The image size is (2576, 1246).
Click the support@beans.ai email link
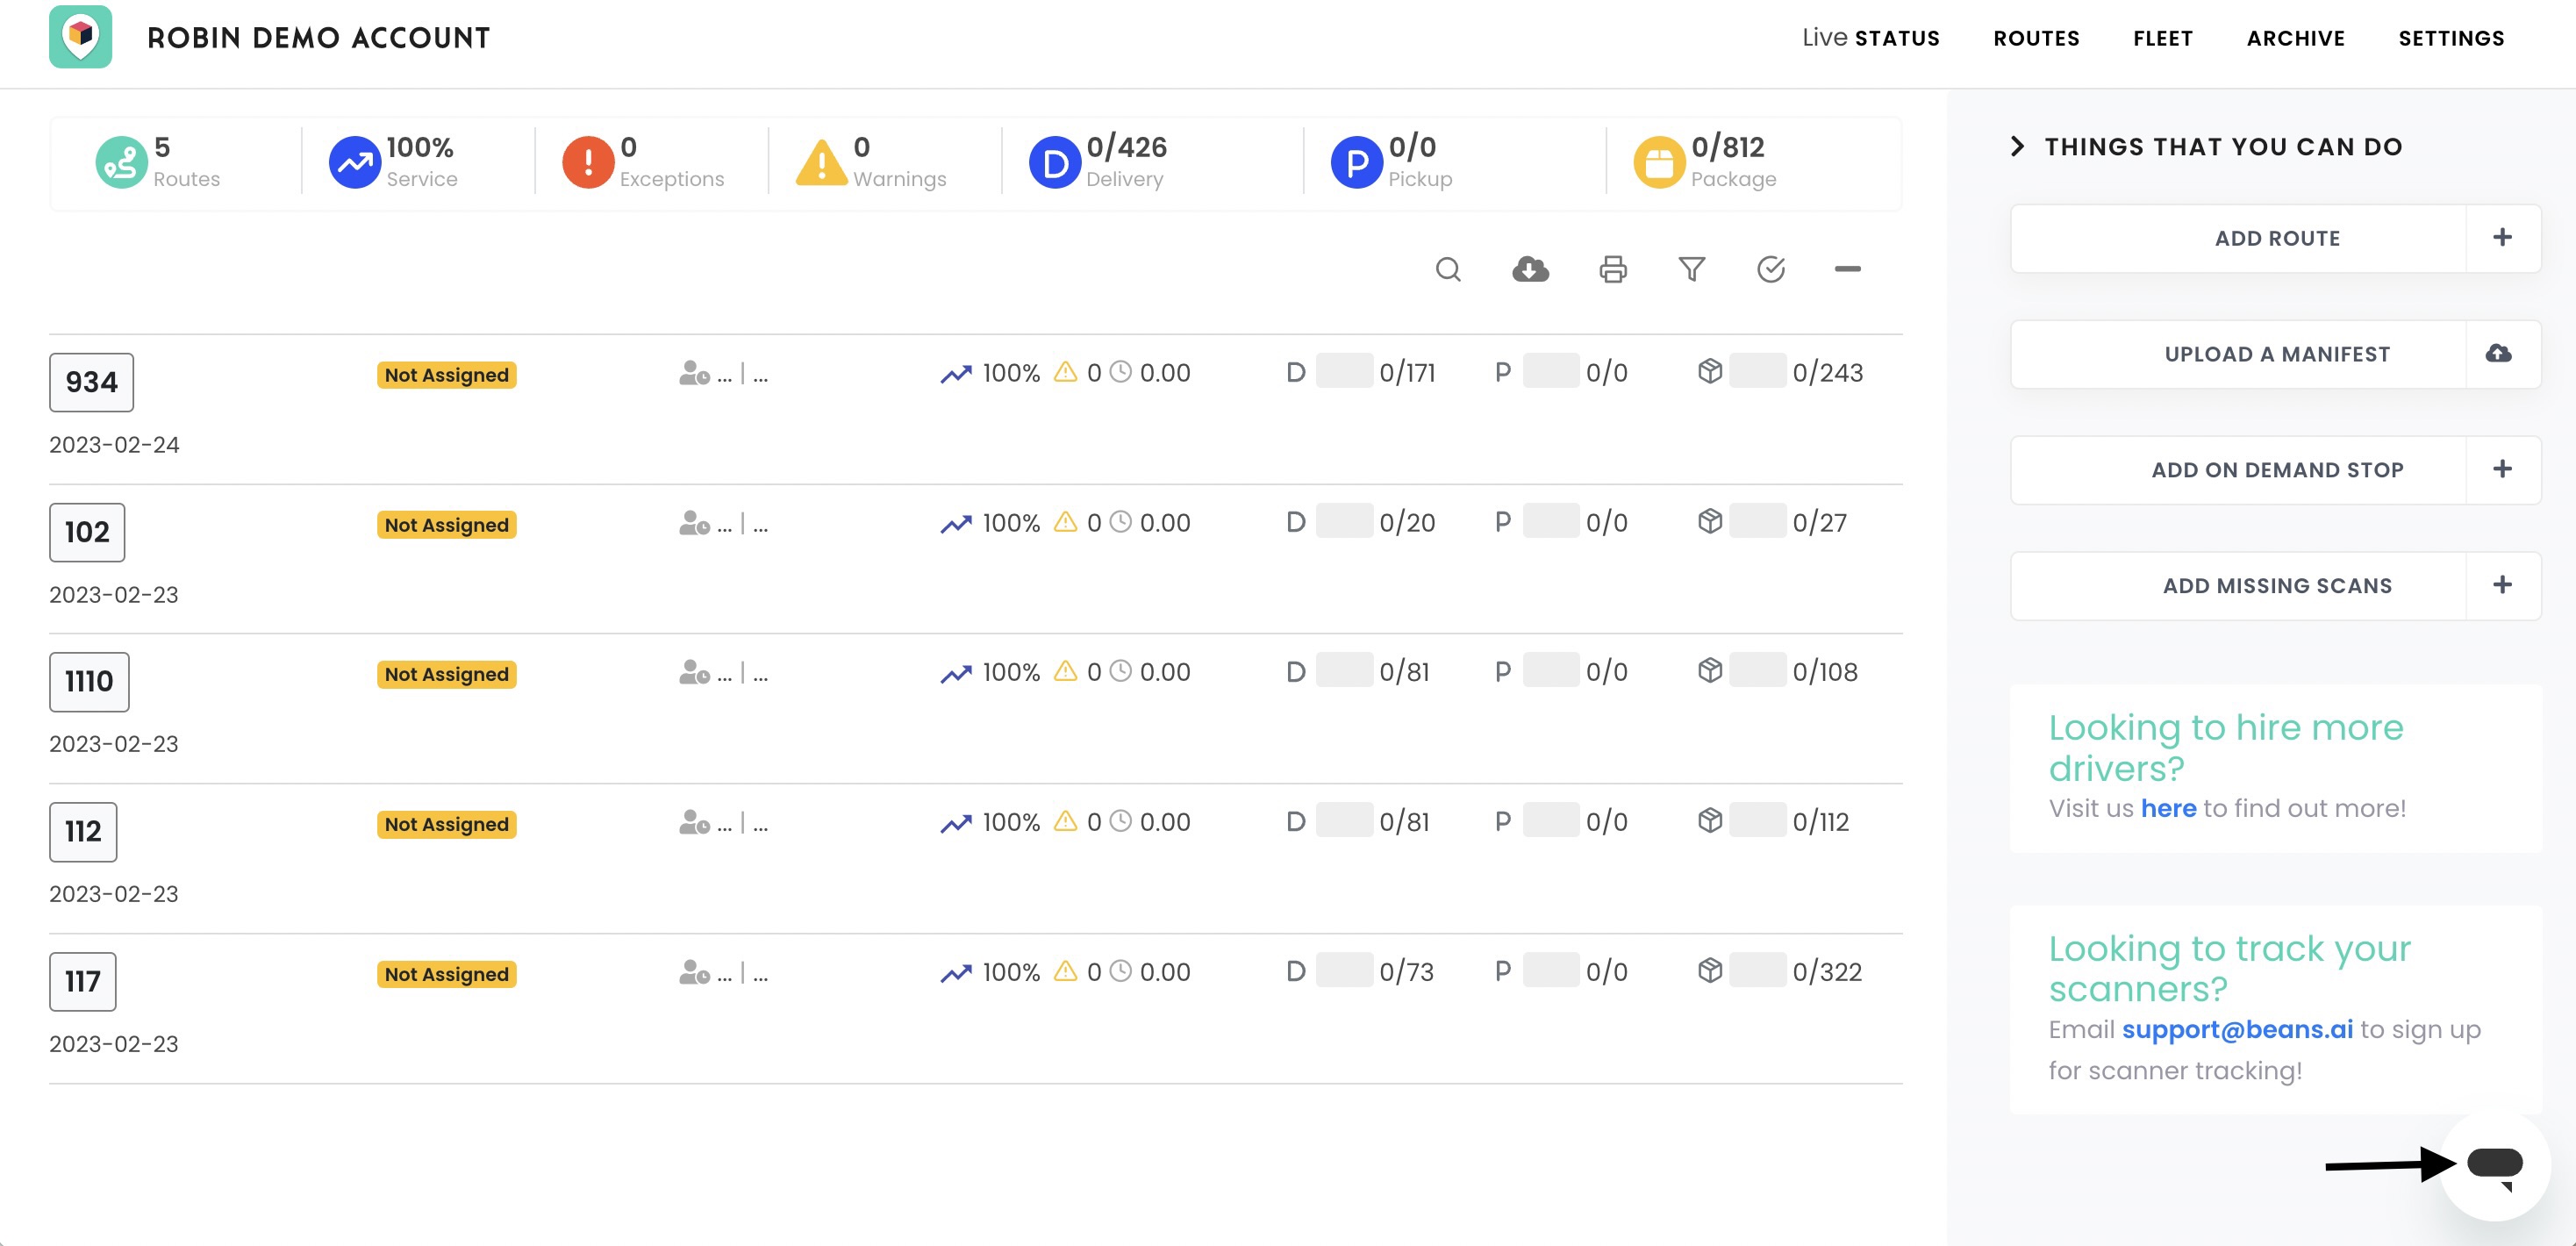tap(2237, 1029)
